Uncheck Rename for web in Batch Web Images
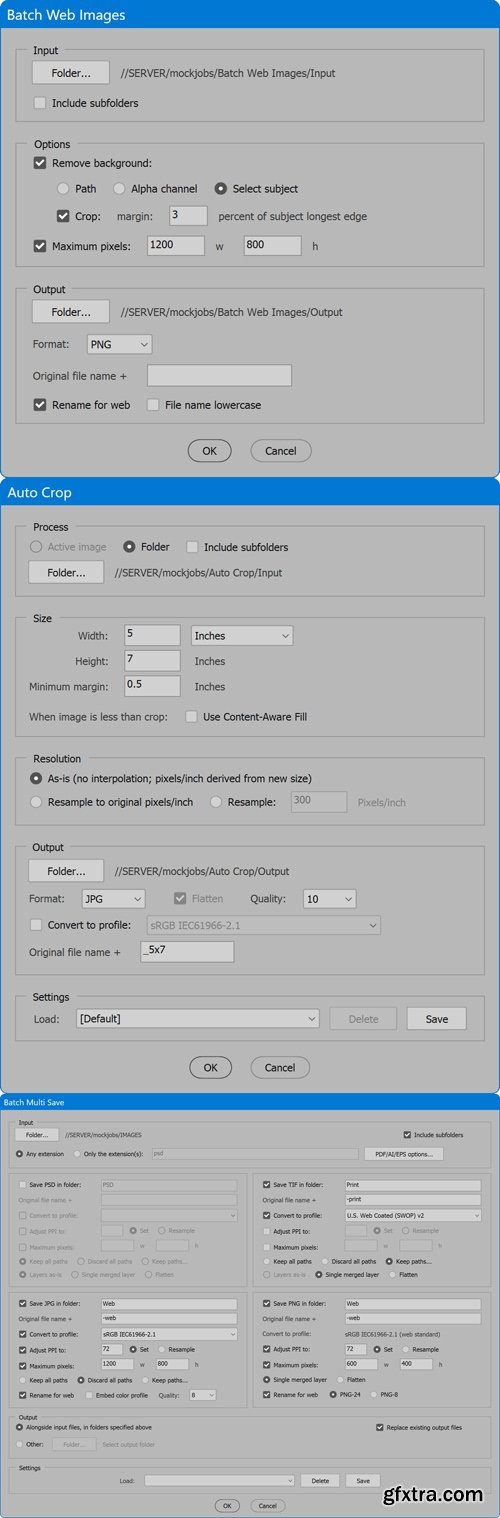The image size is (500, 1518). (40, 405)
